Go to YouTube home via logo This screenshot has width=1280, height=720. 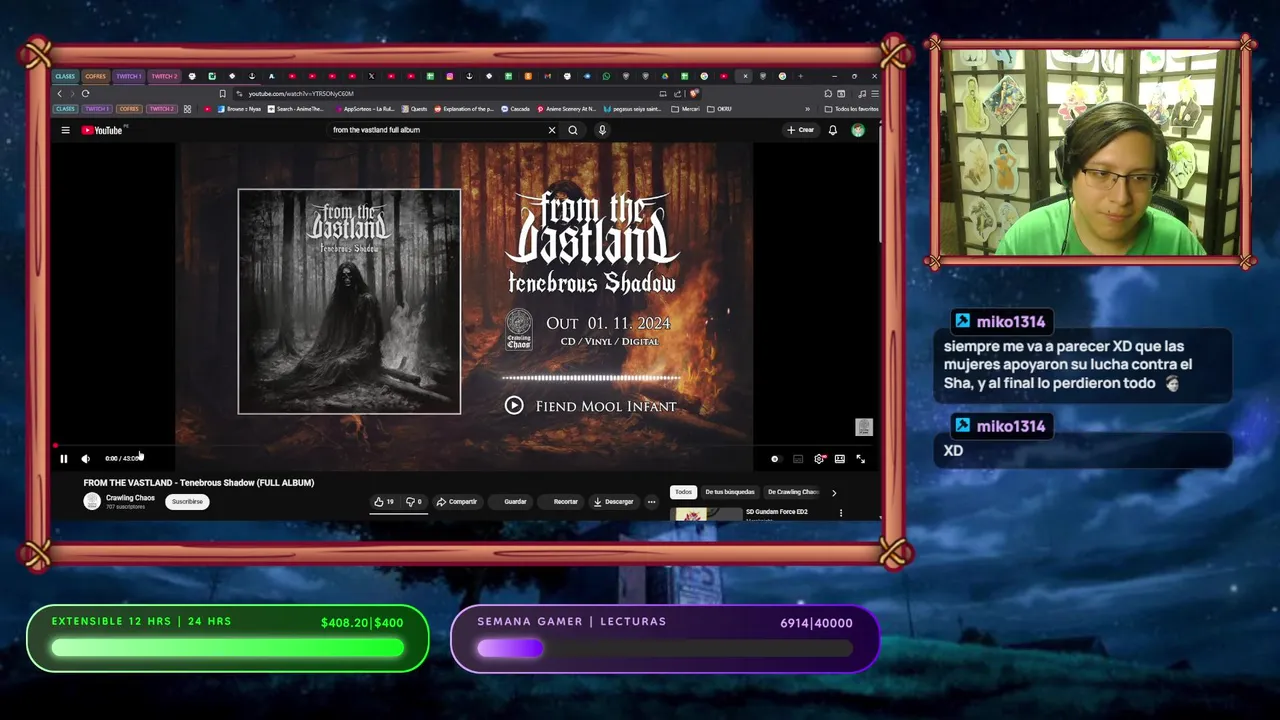point(102,130)
